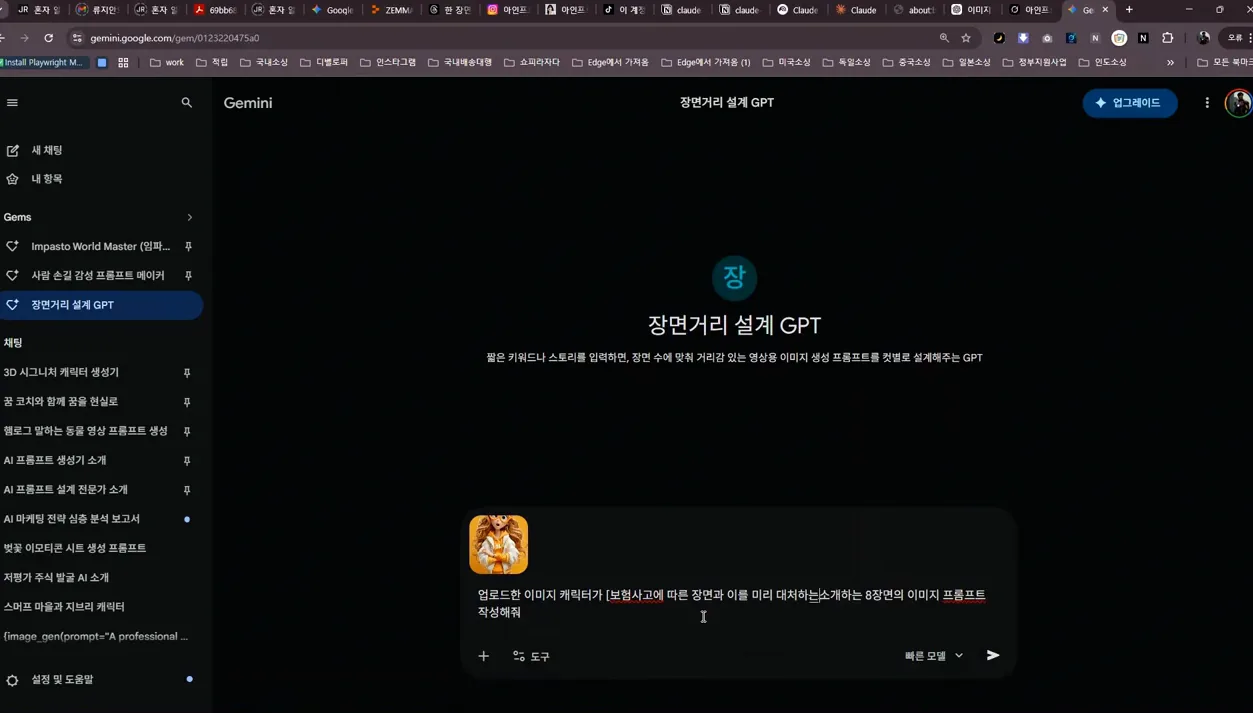The height and width of the screenshot is (713, 1253).
Task: Expand the Gems section chevron
Action: point(189,217)
